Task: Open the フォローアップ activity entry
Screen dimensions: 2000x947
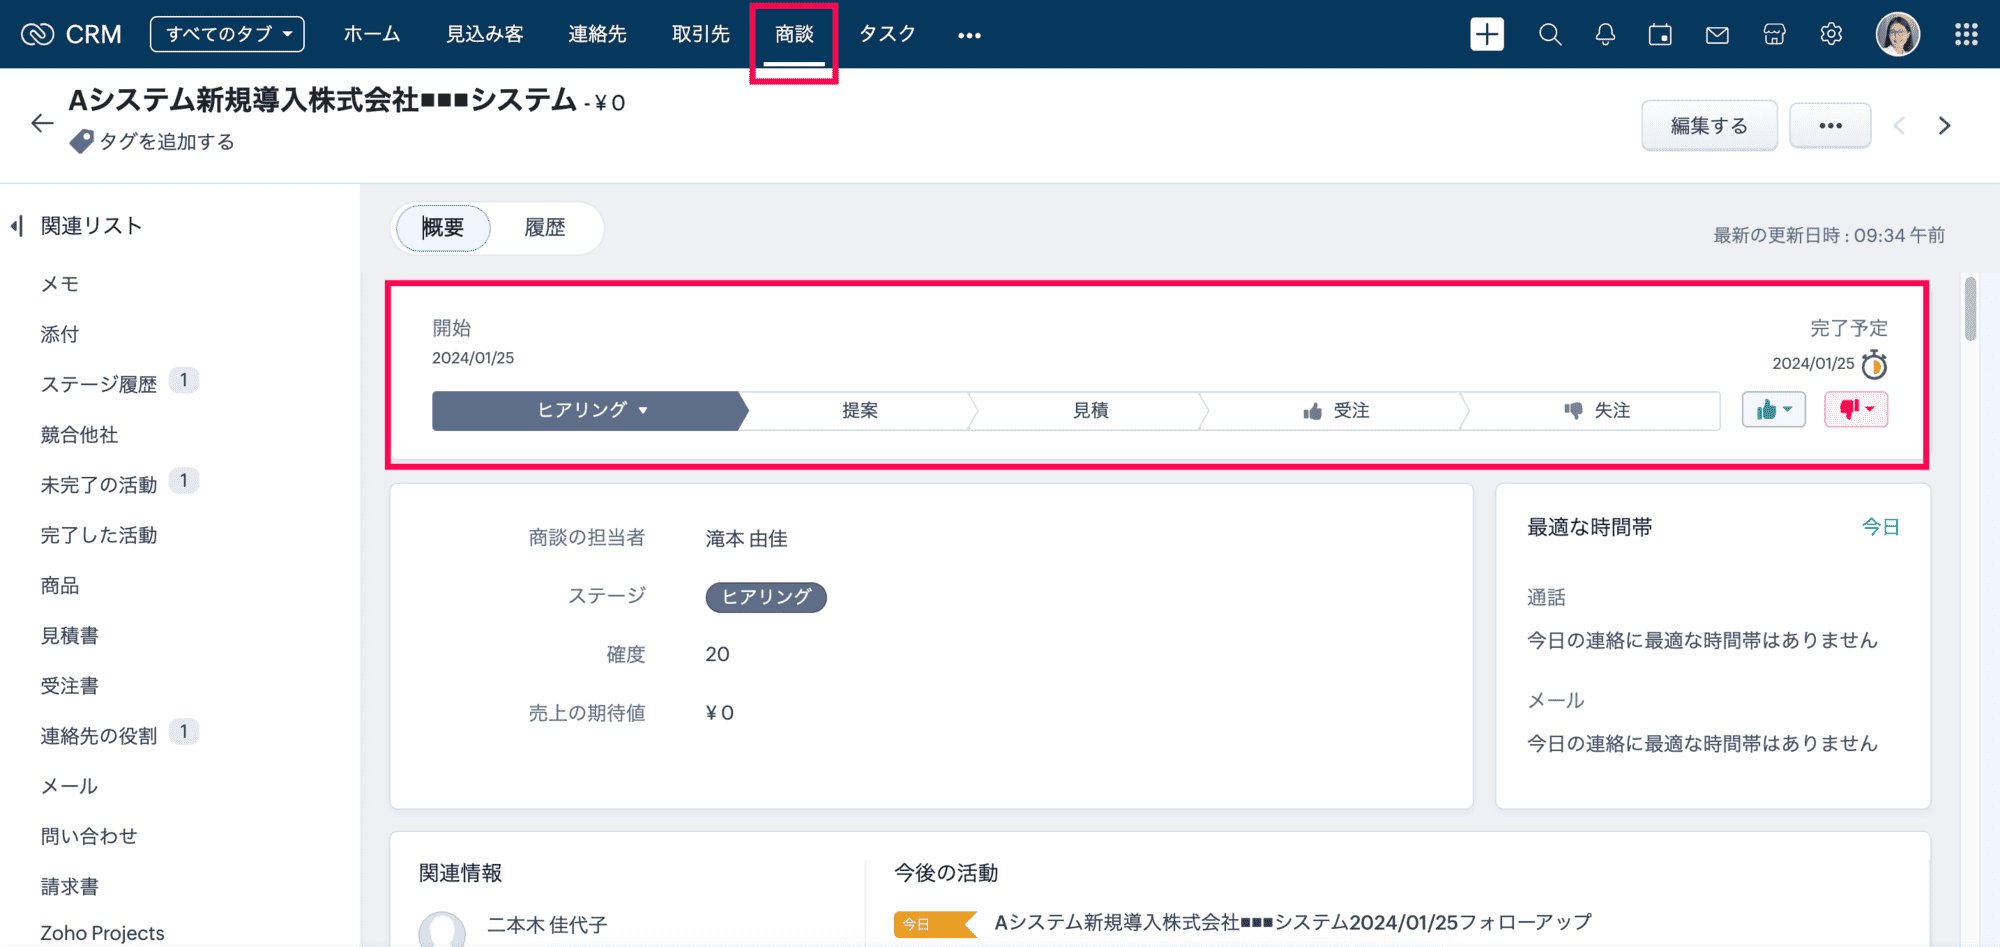Action: tap(1292, 922)
